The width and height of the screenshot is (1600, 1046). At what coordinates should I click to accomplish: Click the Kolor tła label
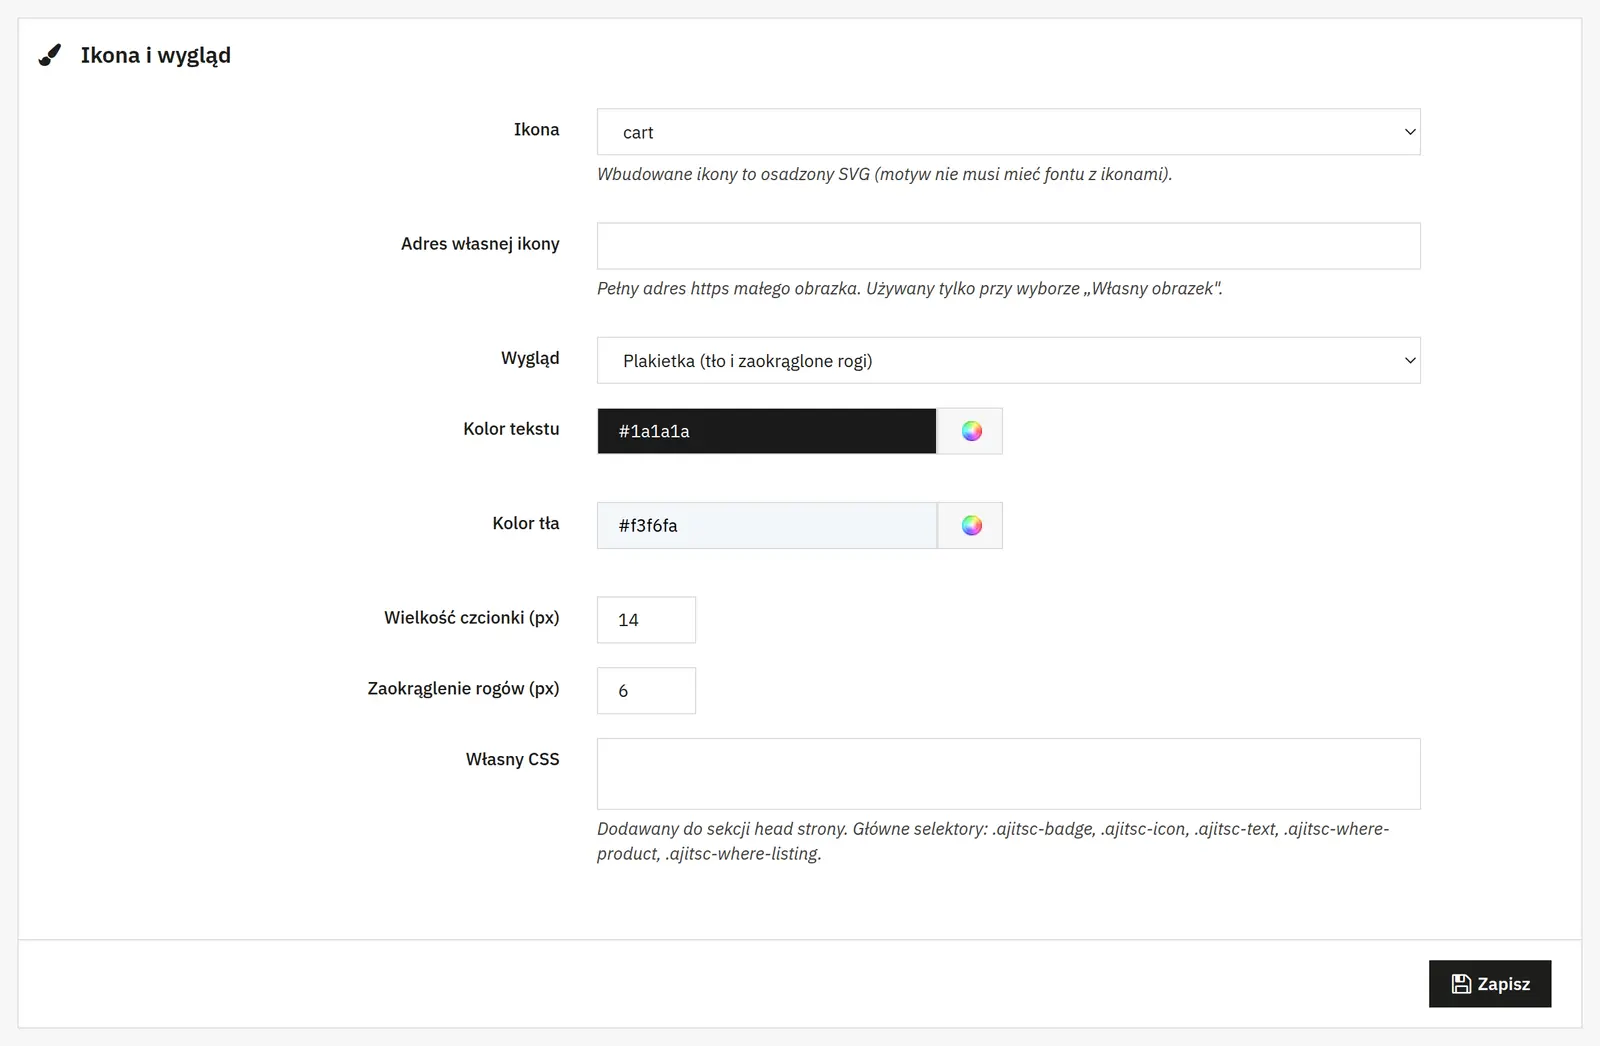coord(526,523)
